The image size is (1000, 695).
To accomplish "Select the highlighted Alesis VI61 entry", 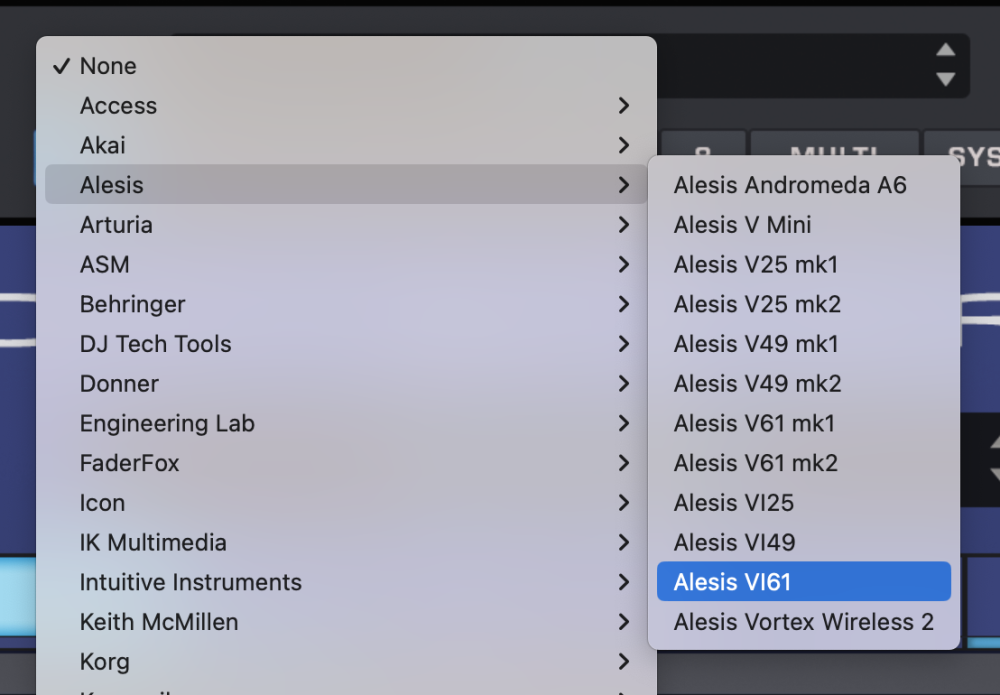I will [733, 582].
